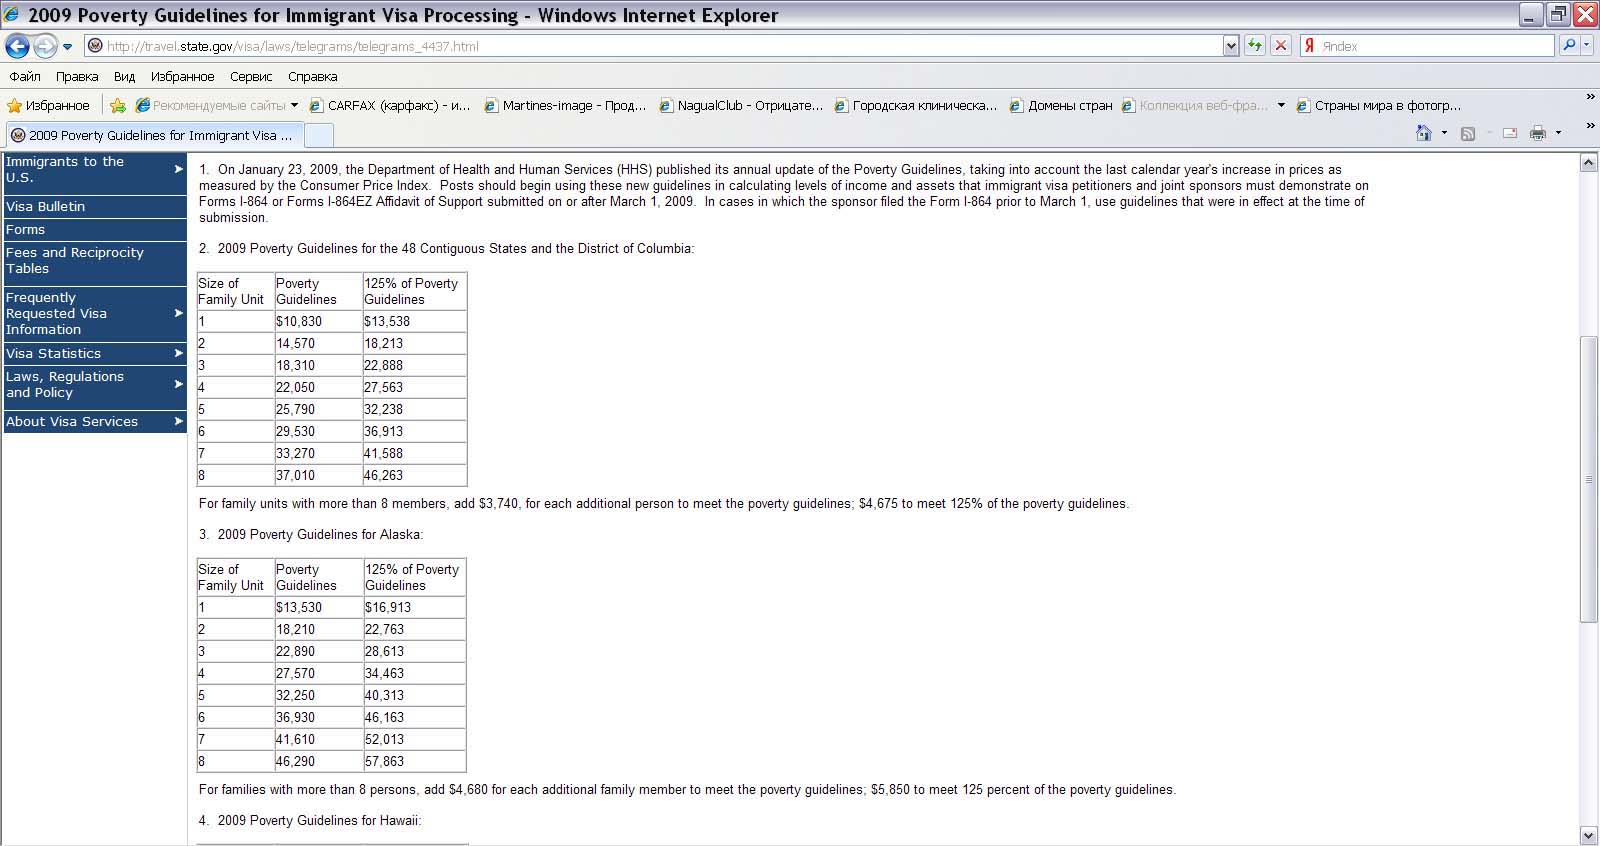The image size is (1600, 846).
Task: Open the Сервис menu
Action: (x=250, y=76)
